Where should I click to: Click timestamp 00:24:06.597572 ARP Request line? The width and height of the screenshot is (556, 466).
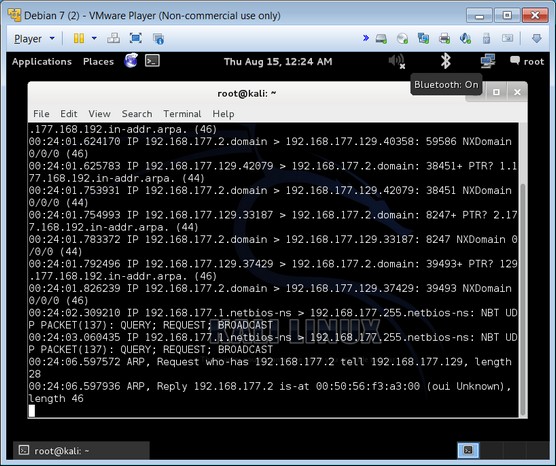74,362
